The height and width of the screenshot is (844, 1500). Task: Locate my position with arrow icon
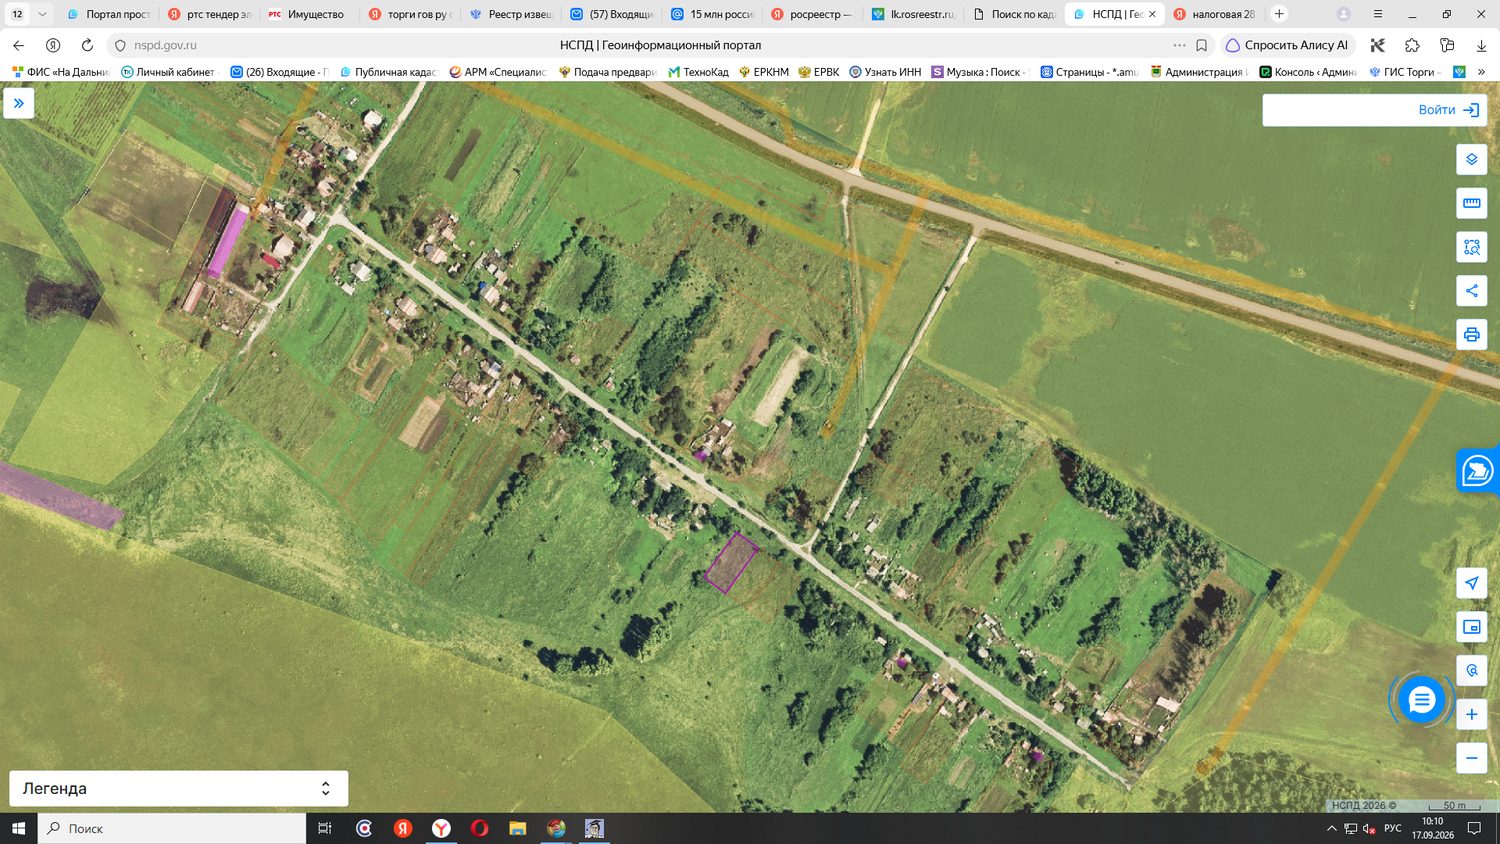pos(1471,583)
